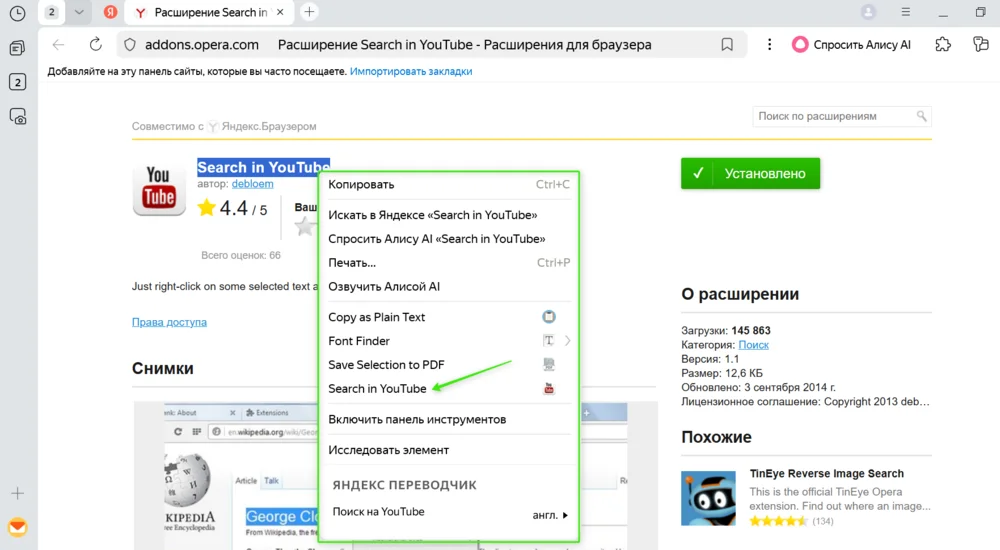
Task: Select 'Спросить Алису AI «Search in YouTube»'
Action: pos(448,239)
